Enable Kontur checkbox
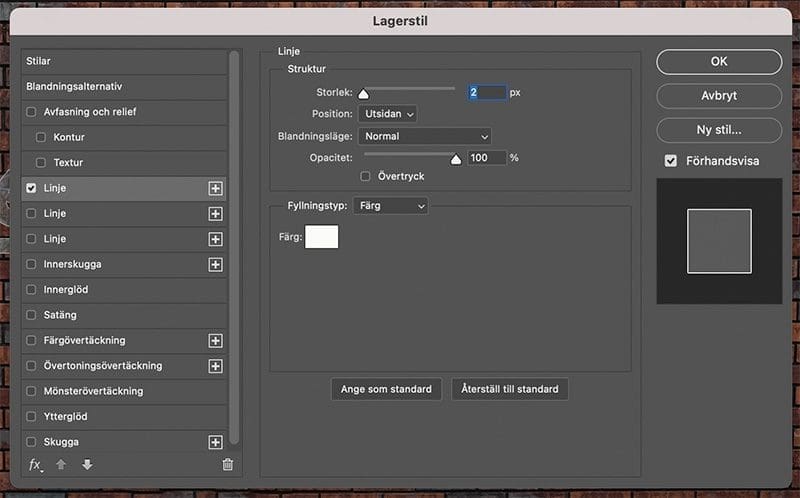The image size is (800, 498). pyautogui.click(x=41, y=137)
